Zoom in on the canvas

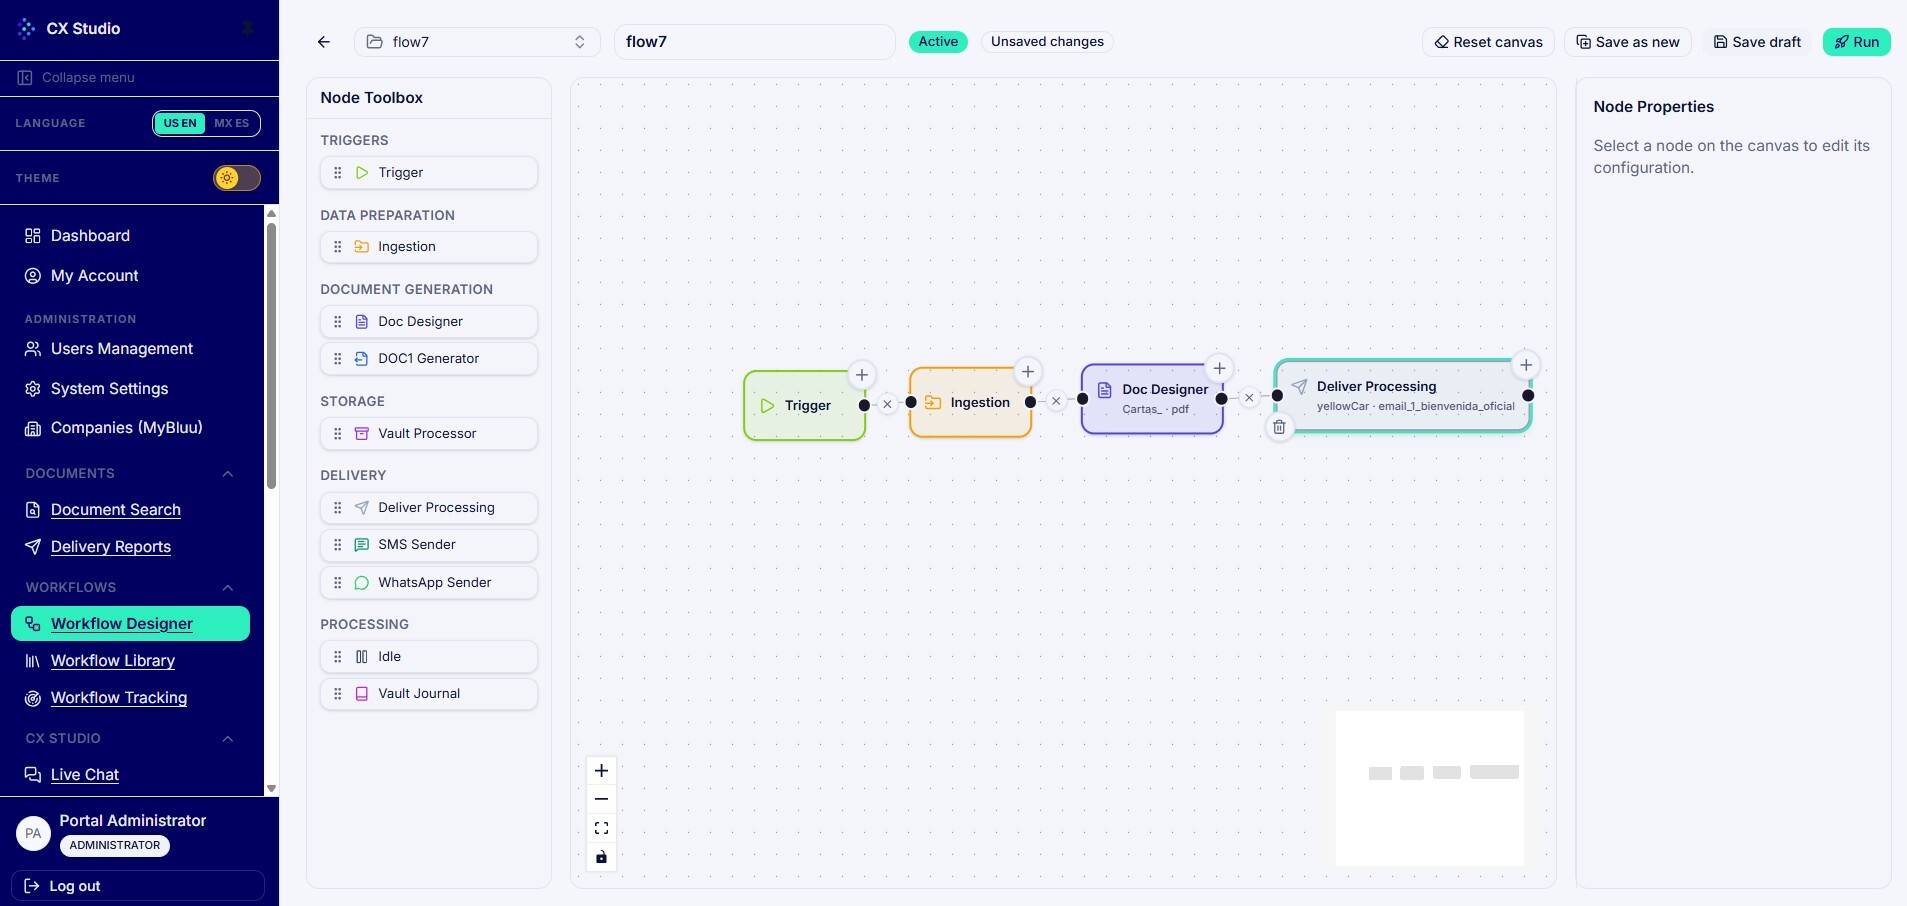click(x=601, y=771)
